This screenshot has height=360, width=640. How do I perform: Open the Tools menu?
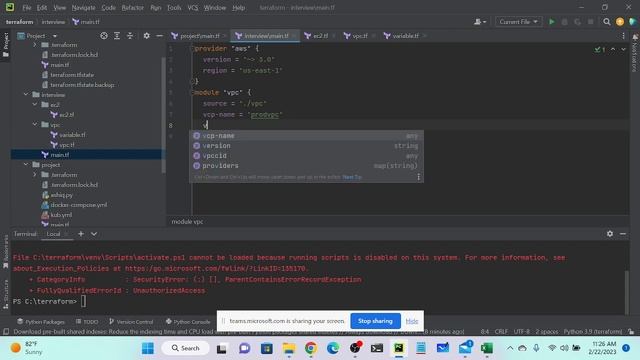point(174,7)
